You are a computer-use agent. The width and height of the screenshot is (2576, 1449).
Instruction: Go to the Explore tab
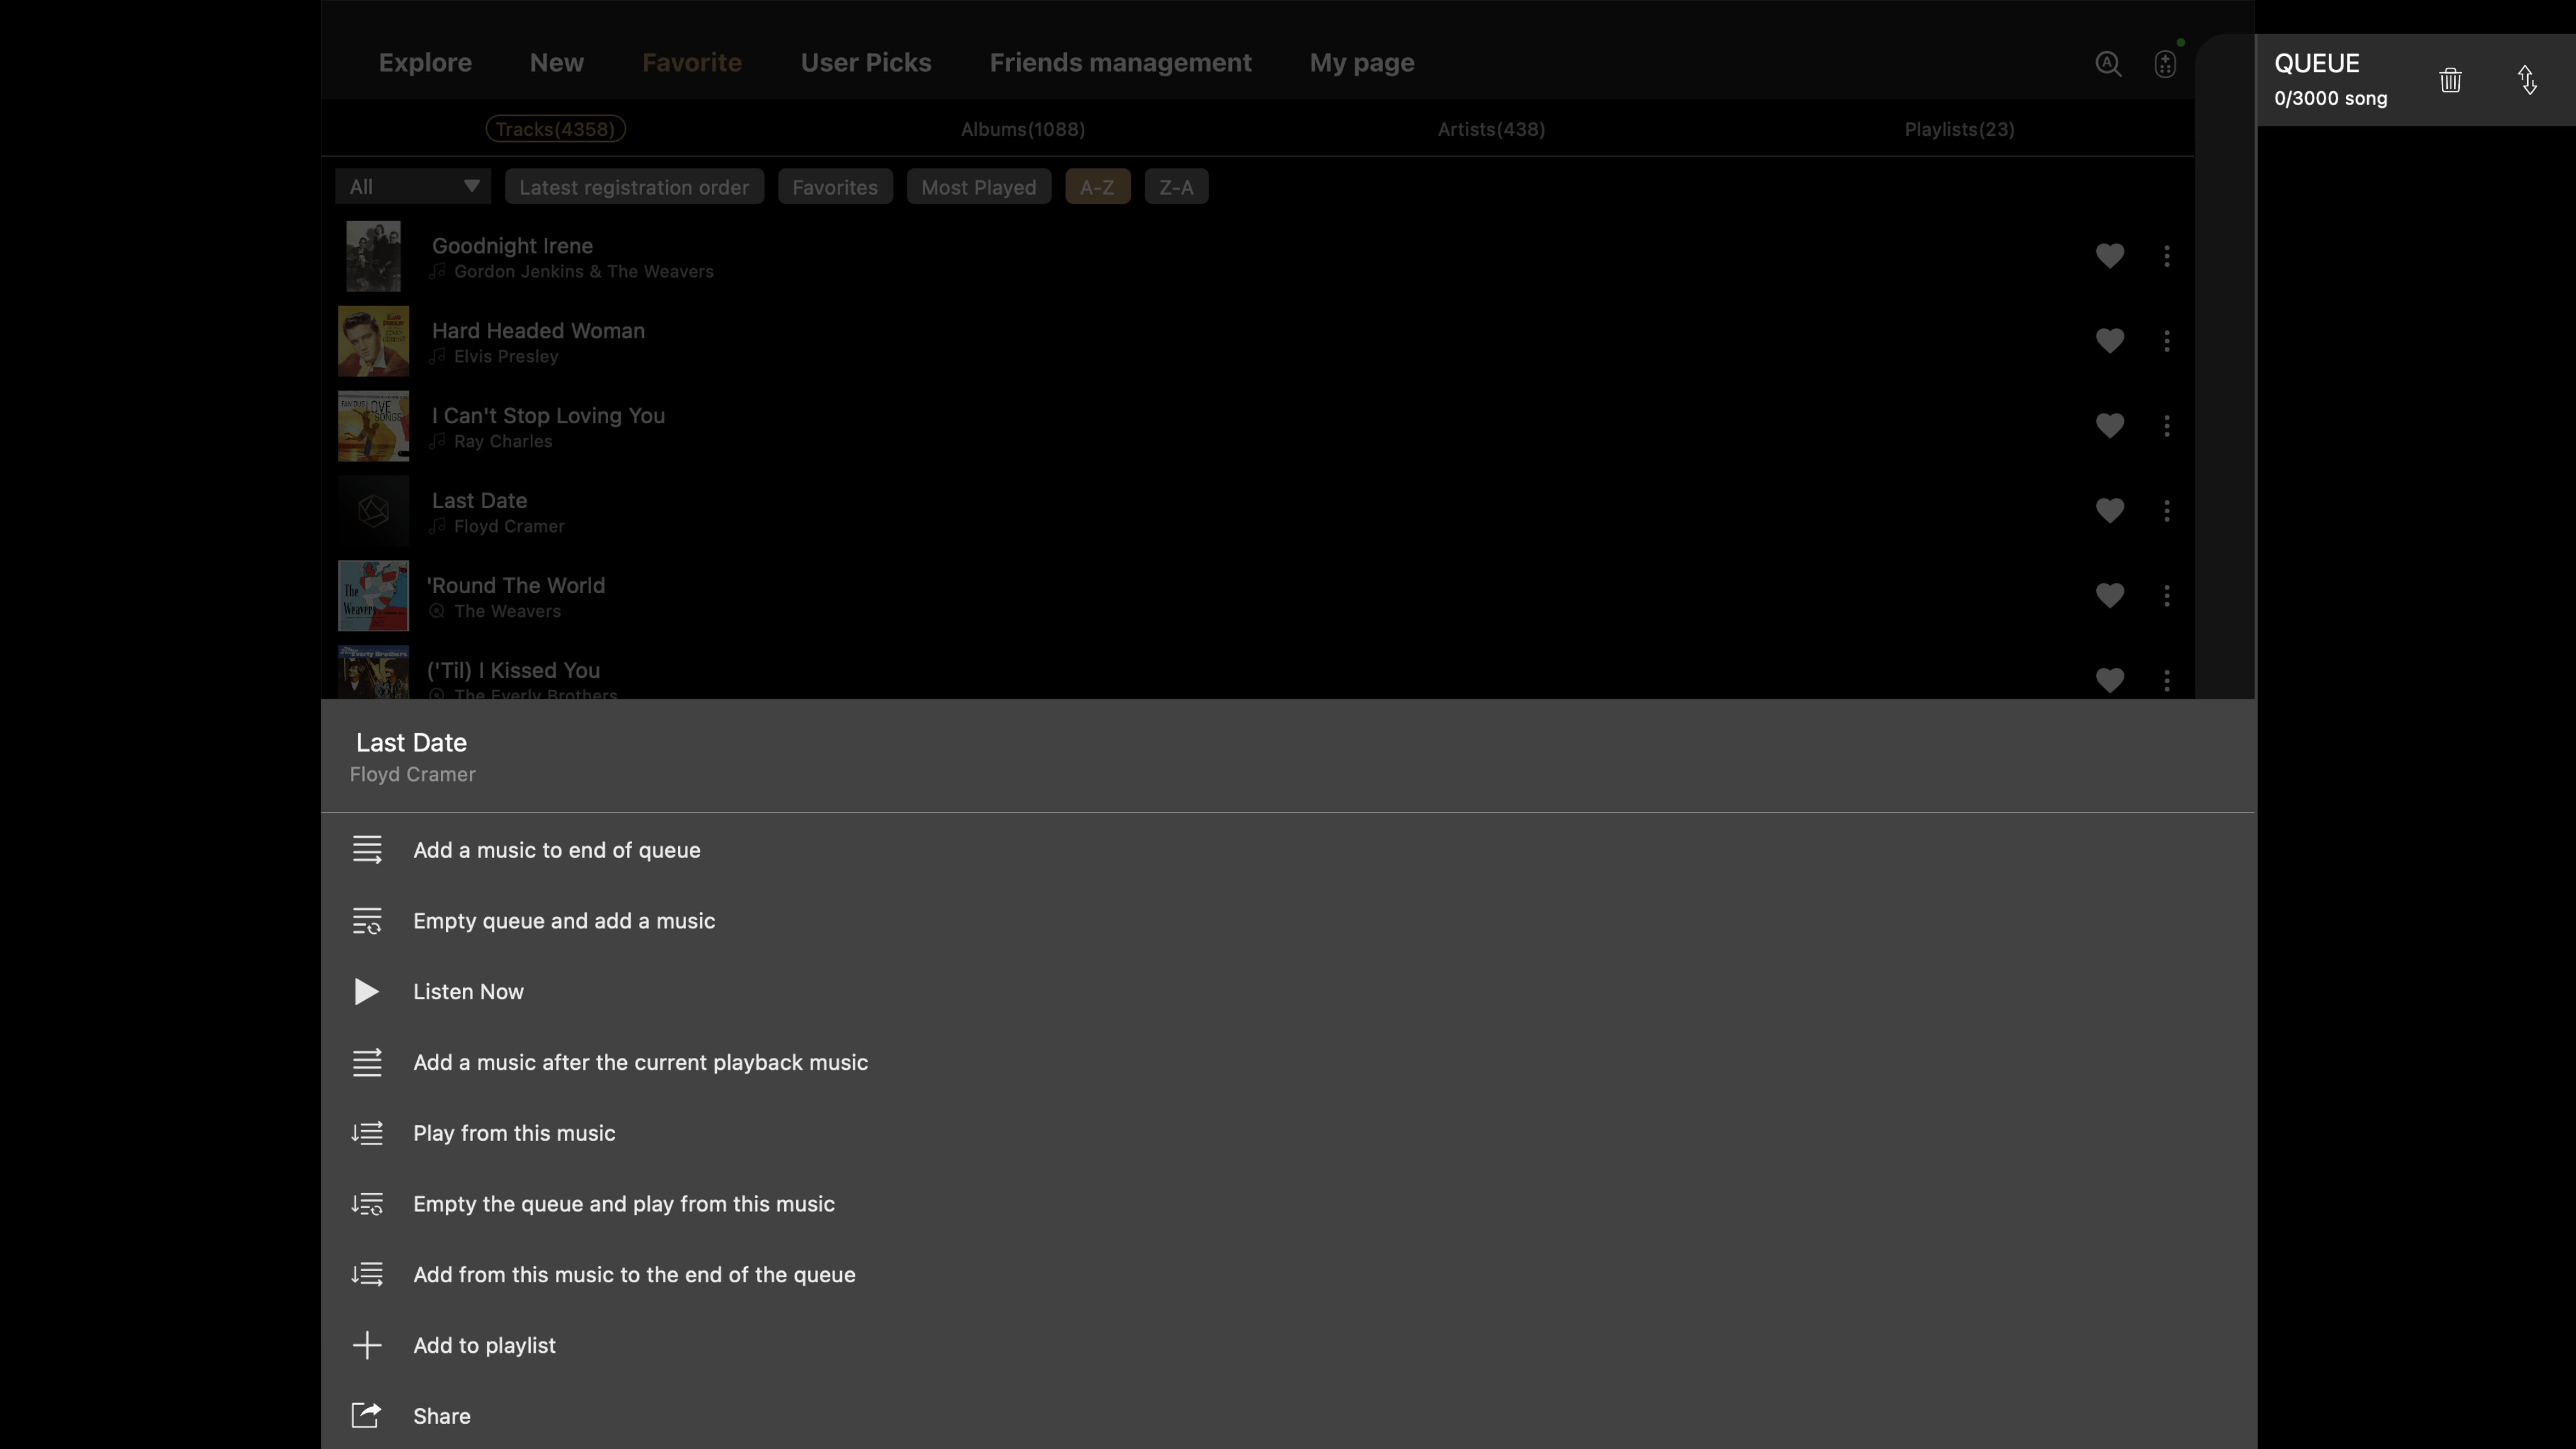pyautogui.click(x=425, y=63)
